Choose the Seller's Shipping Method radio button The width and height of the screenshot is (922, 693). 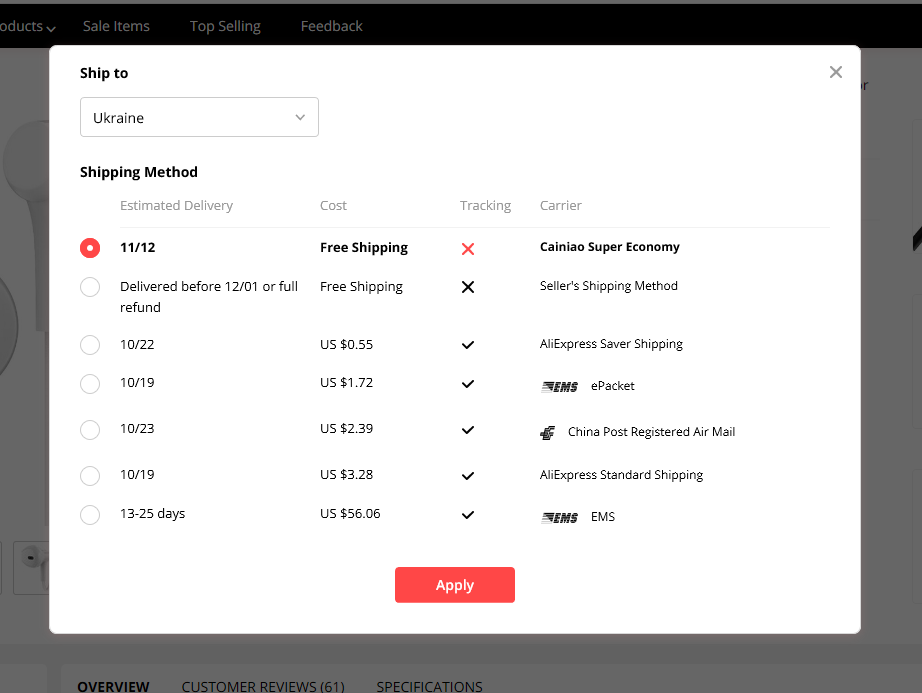90,287
